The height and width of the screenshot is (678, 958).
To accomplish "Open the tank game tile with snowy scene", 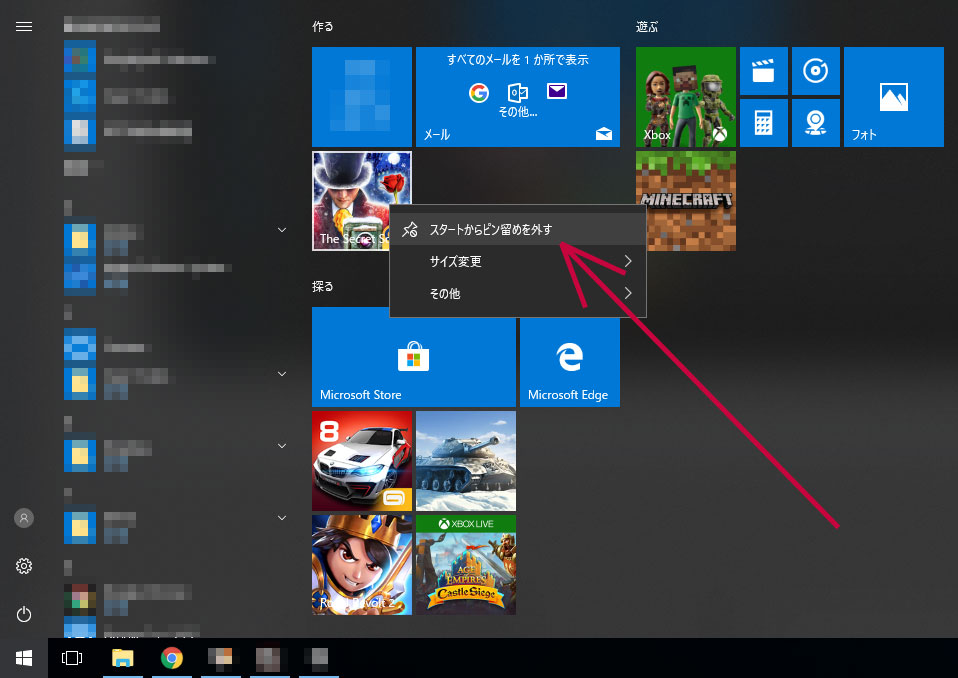I will (x=466, y=461).
